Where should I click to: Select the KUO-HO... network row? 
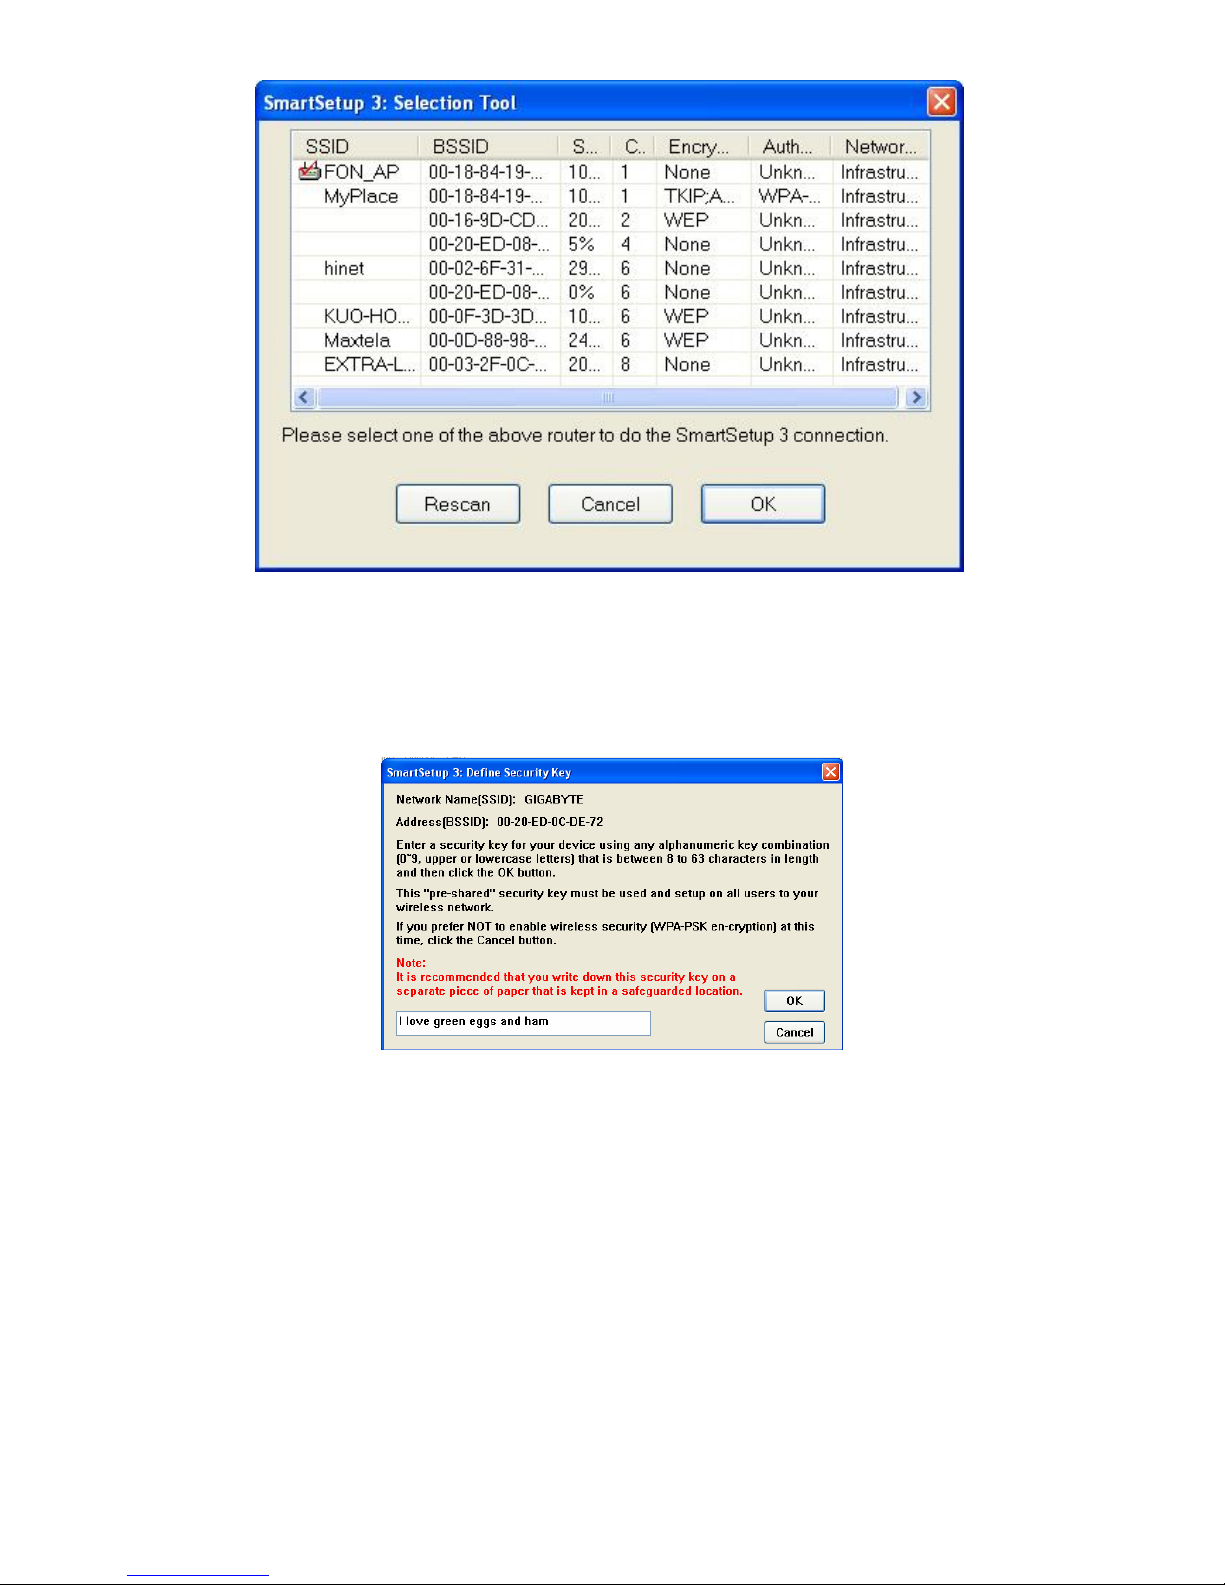pos(611,316)
